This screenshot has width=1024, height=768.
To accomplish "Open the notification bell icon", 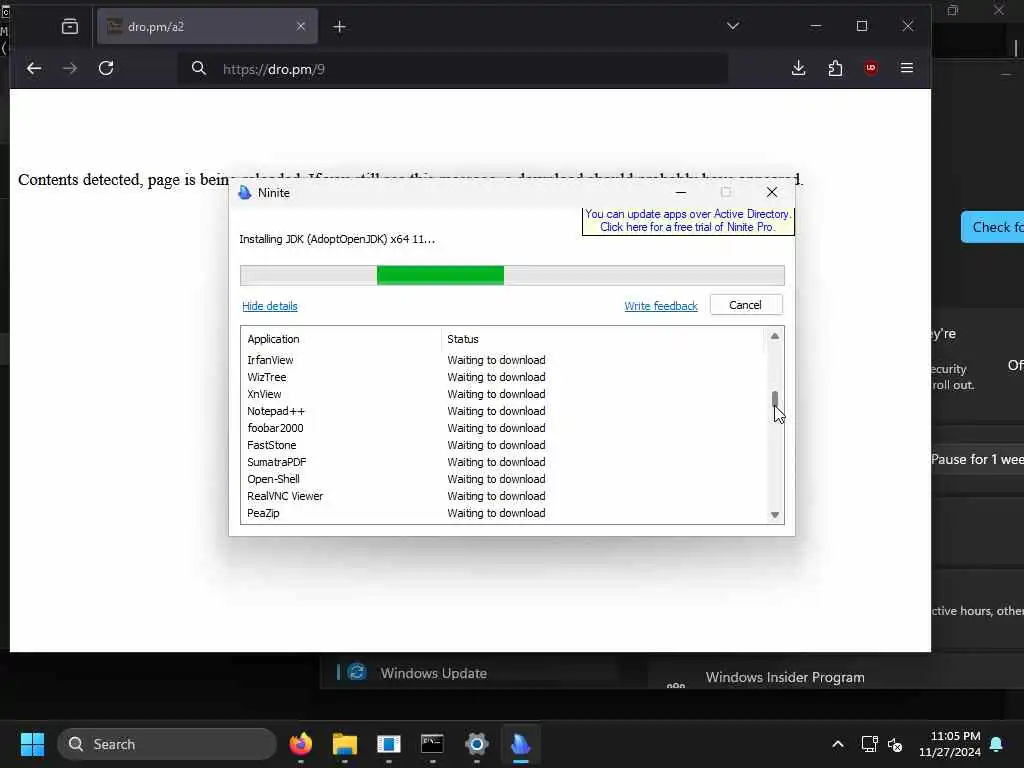I will pyautogui.click(x=997, y=744).
